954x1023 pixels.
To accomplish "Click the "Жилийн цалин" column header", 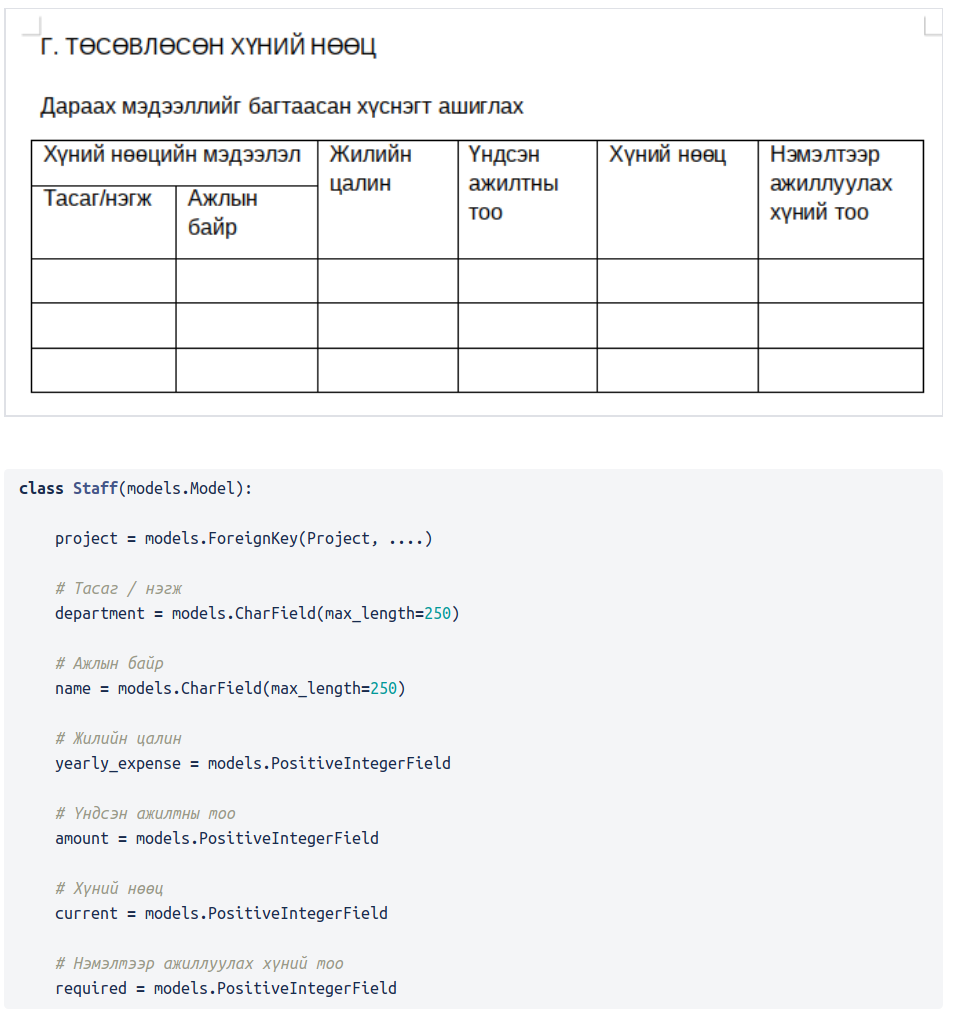I will click(371, 169).
